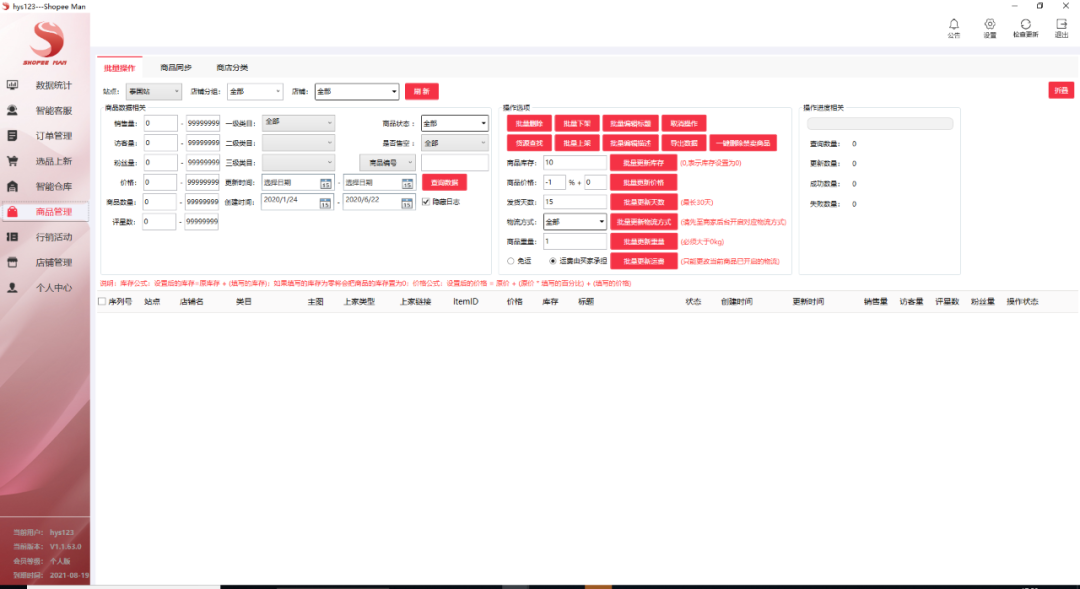
Task: Open the 商品编号 search type dropdown
Action: (388, 163)
